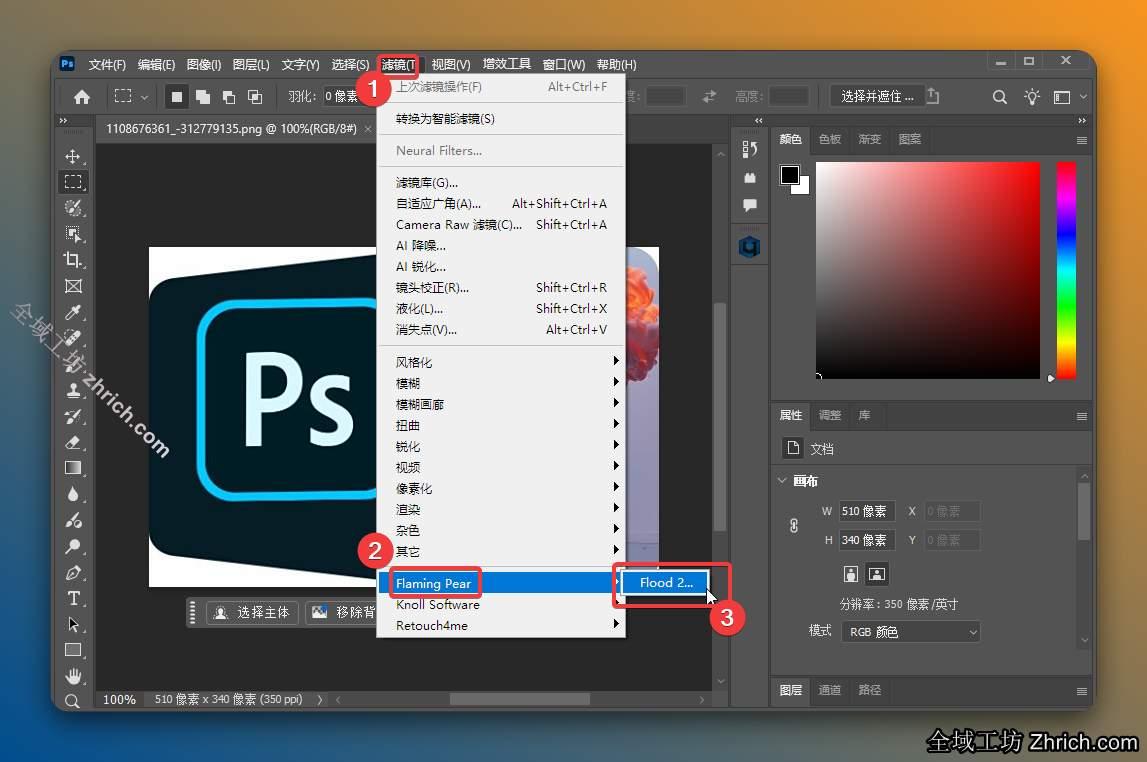Viewport: 1147px width, 762px height.
Task: Select the Dodge tool
Action: (72, 546)
